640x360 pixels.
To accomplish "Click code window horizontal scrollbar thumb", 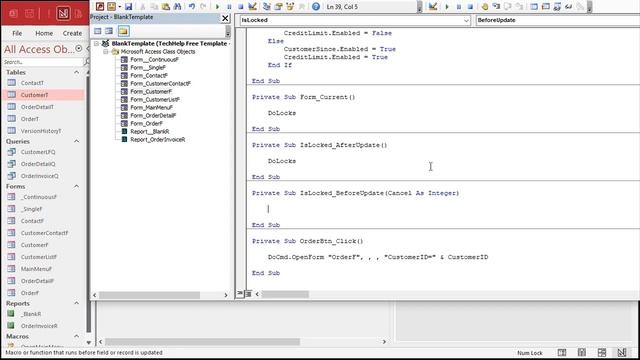I will [x=285, y=294].
